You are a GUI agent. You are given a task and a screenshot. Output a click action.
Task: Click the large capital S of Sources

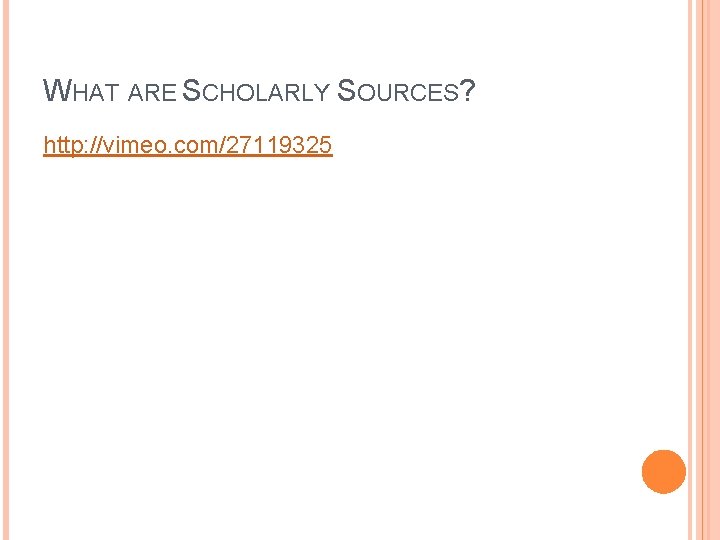click(x=346, y=92)
